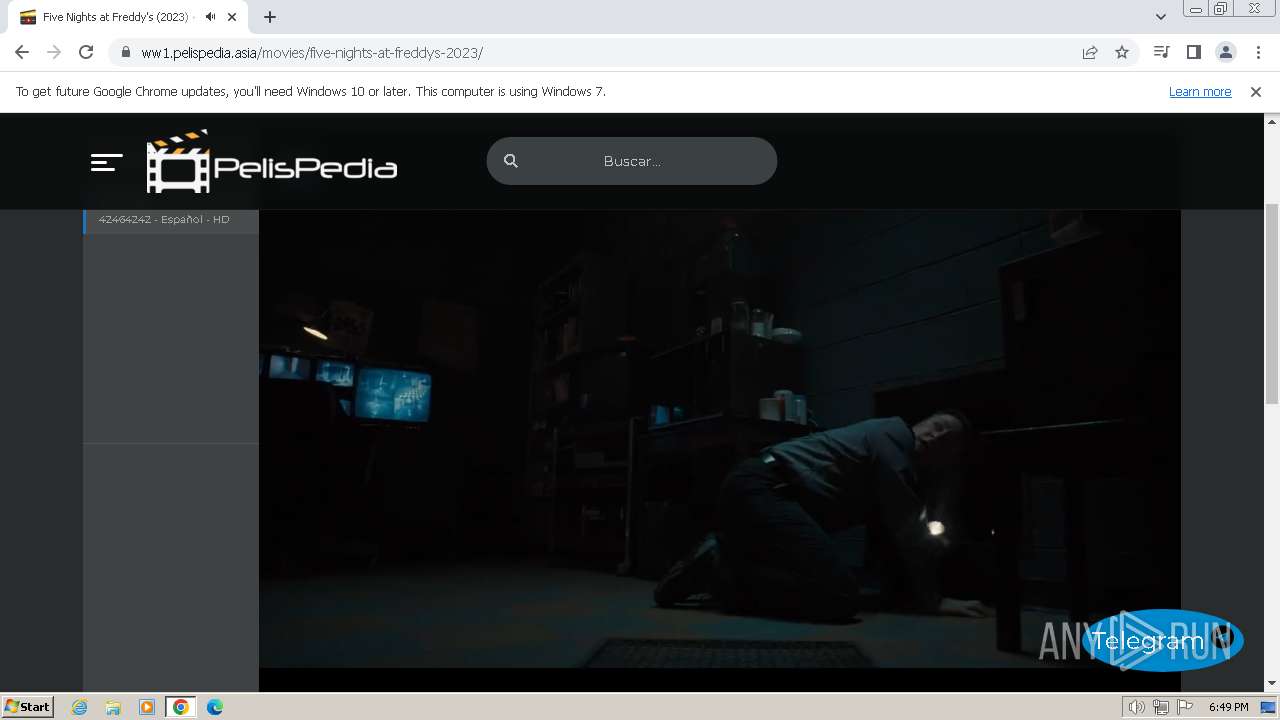
Task: Toggle Chrome side panel
Action: click(x=1193, y=52)
